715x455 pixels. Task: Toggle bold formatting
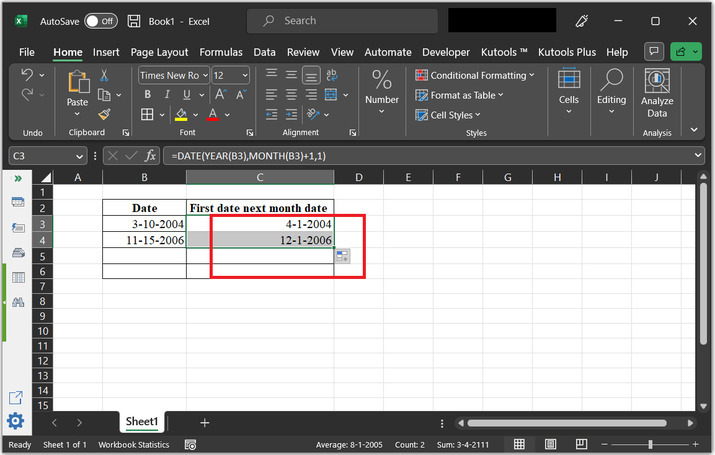[x=146, y=95]
